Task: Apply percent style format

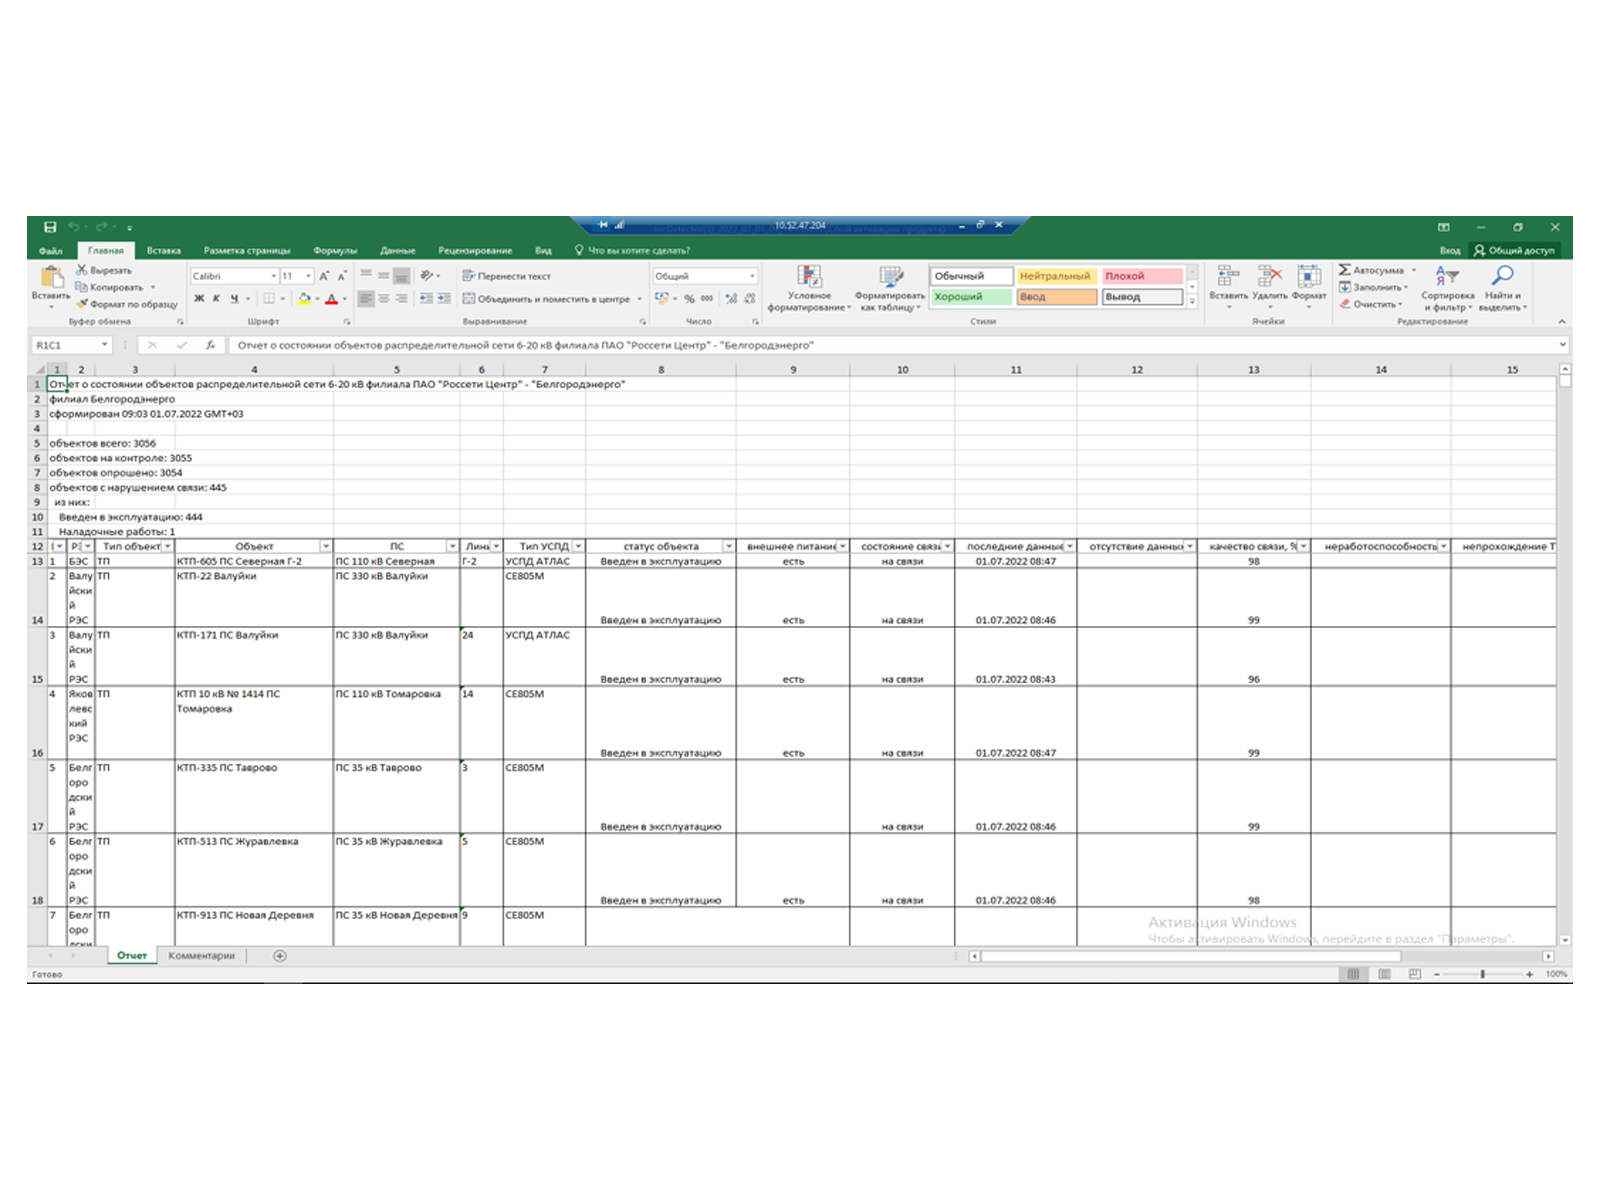Action: point(689,298)
